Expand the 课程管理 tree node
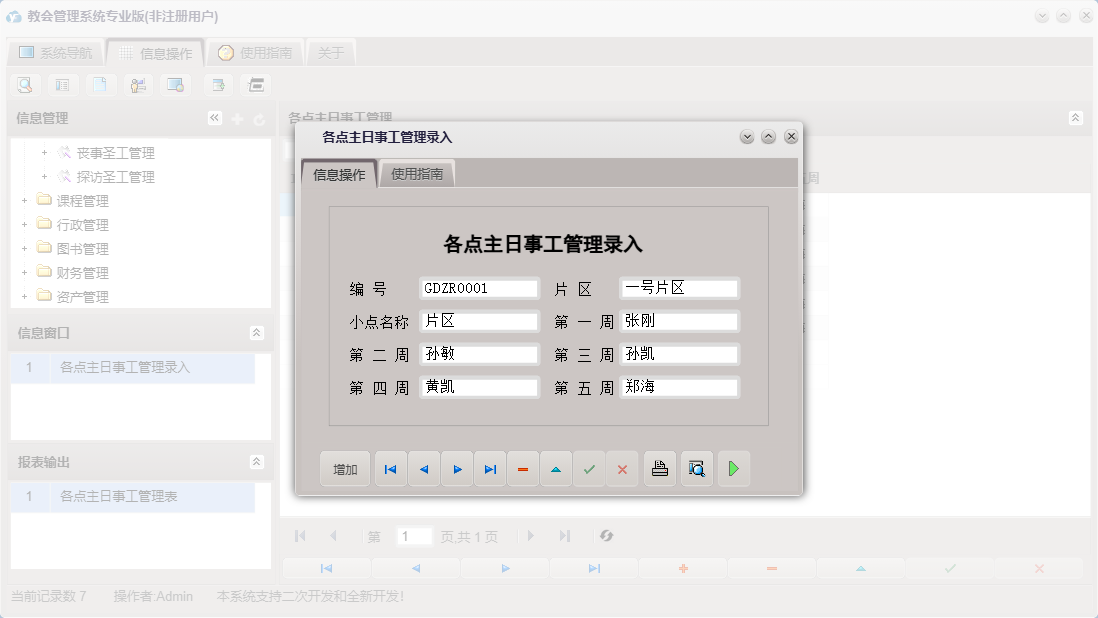The width and height of the screenshot is (1098, 618). (x=23, y=200)
